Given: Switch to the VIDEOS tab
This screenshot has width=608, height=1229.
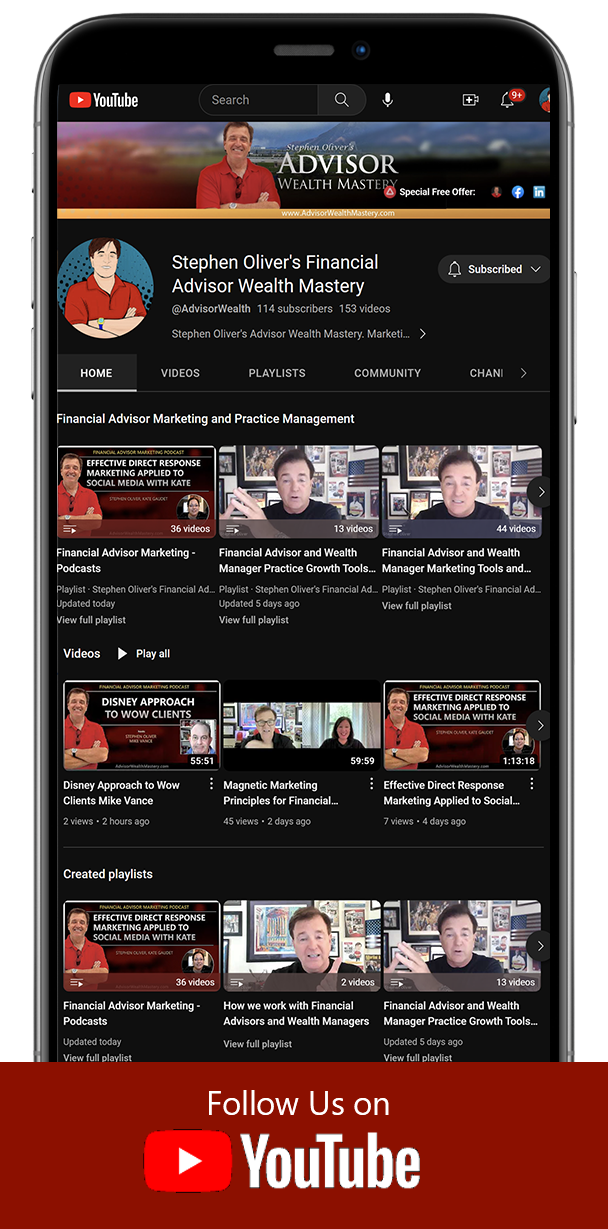Looking at the screenshot, I should pos(180,373).
